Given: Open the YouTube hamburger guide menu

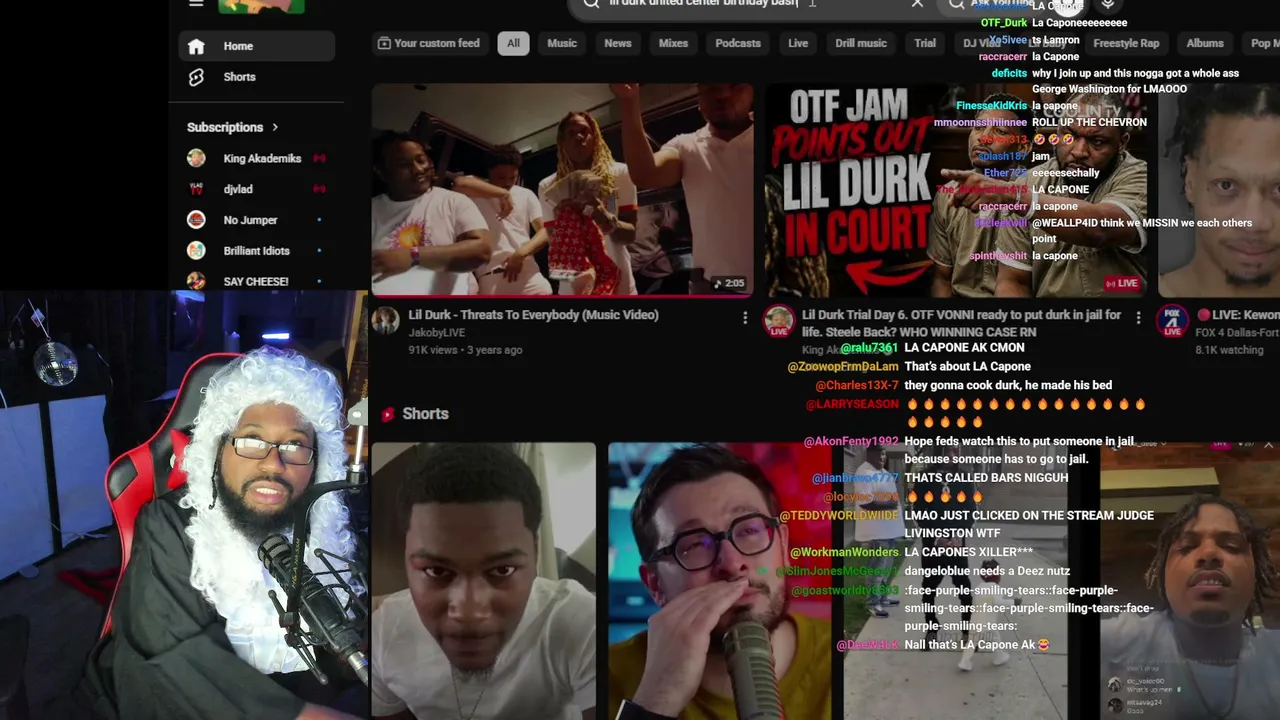Looking at the screenshot, I should coord(196,3).
